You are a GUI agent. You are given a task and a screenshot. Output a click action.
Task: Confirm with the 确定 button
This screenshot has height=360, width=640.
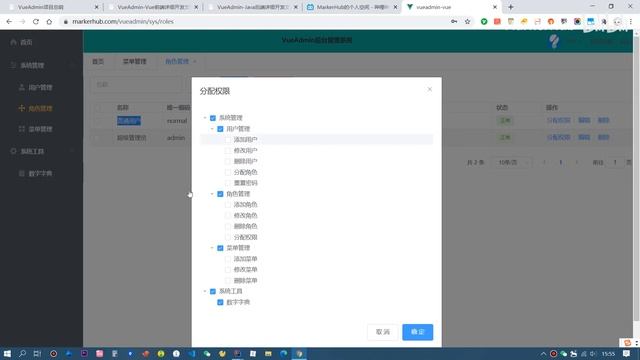[418, 332]
